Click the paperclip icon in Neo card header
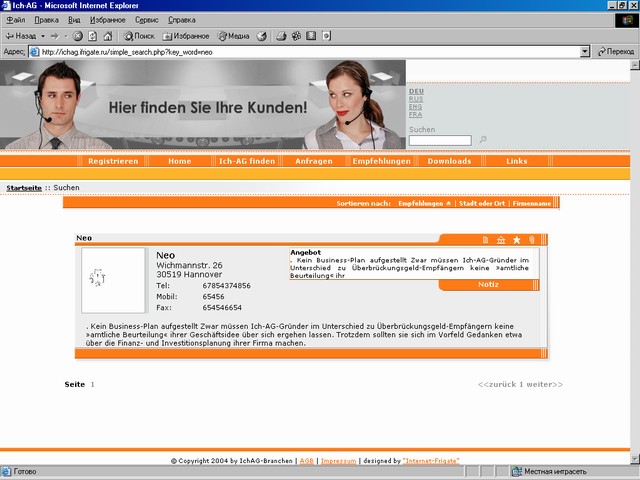This screenshot has height=480, width=640. click(x=532, y=240)
